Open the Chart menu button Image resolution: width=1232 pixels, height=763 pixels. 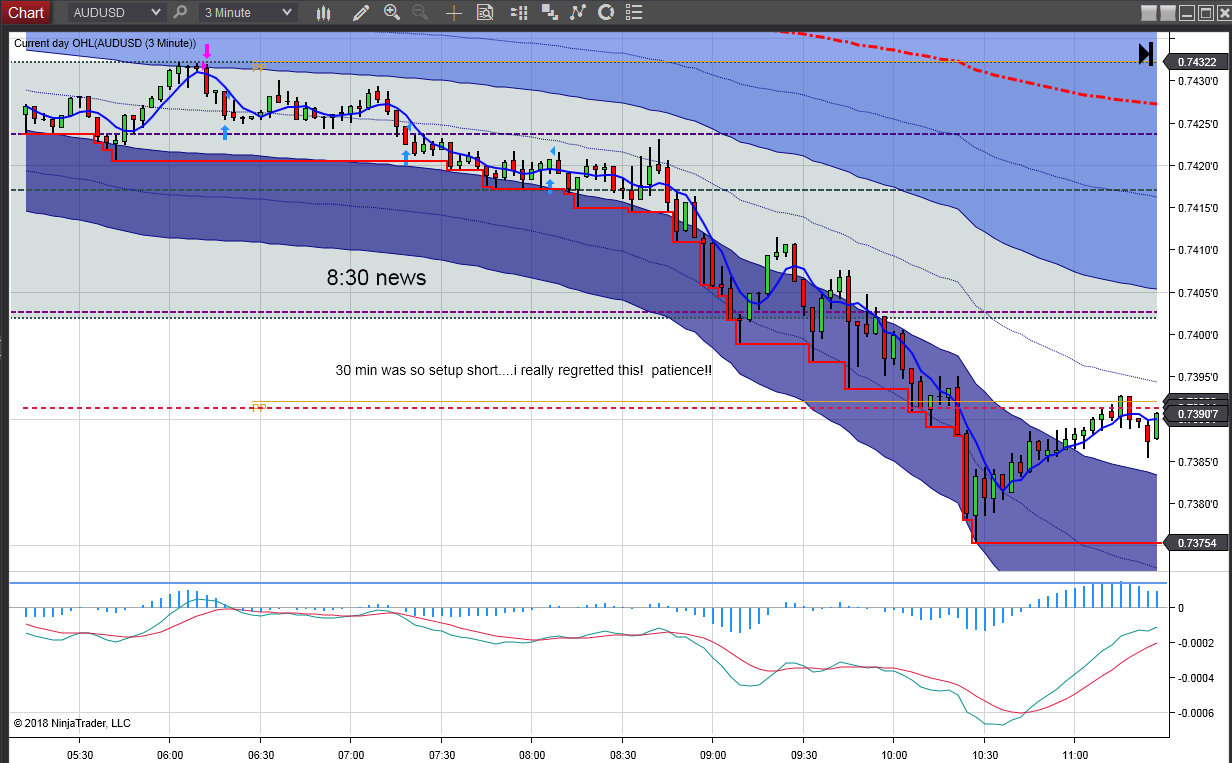click(x=26, y=12)
